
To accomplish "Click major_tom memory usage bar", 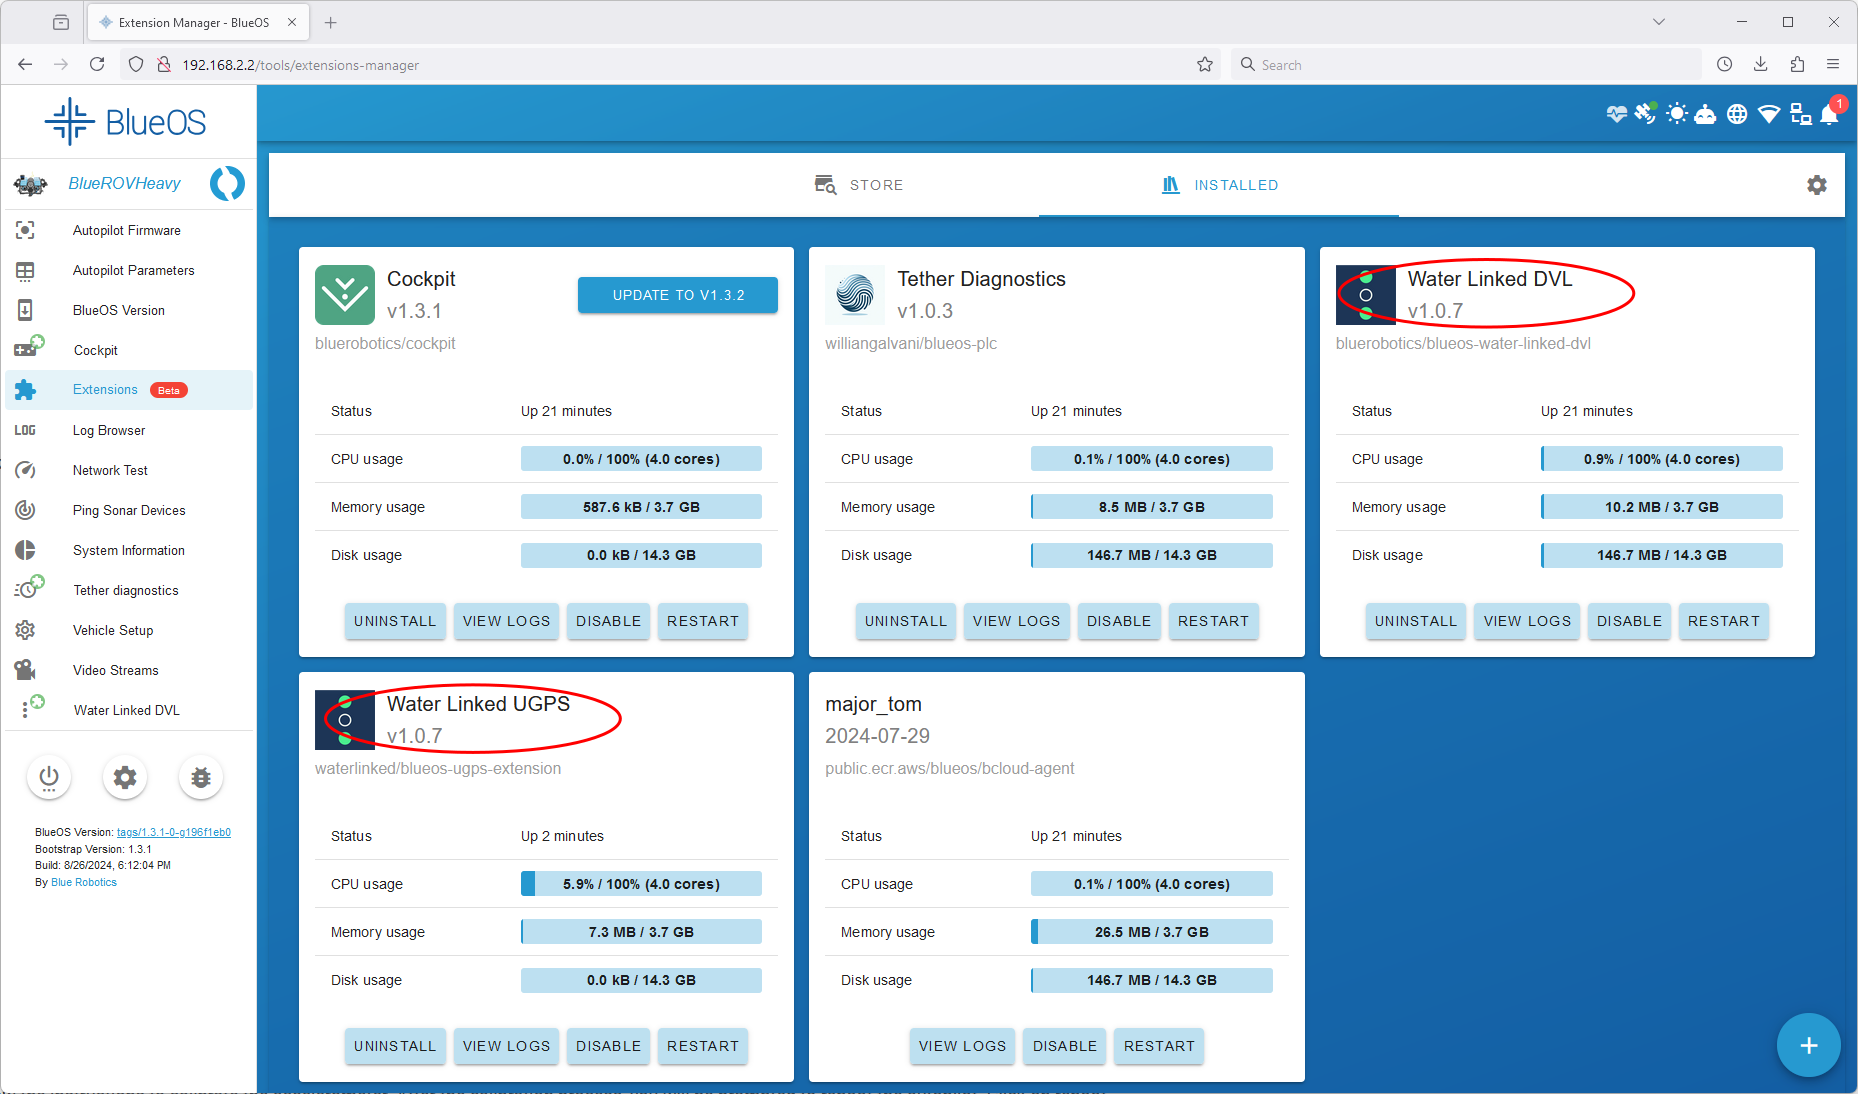I will coord(1152,932).
